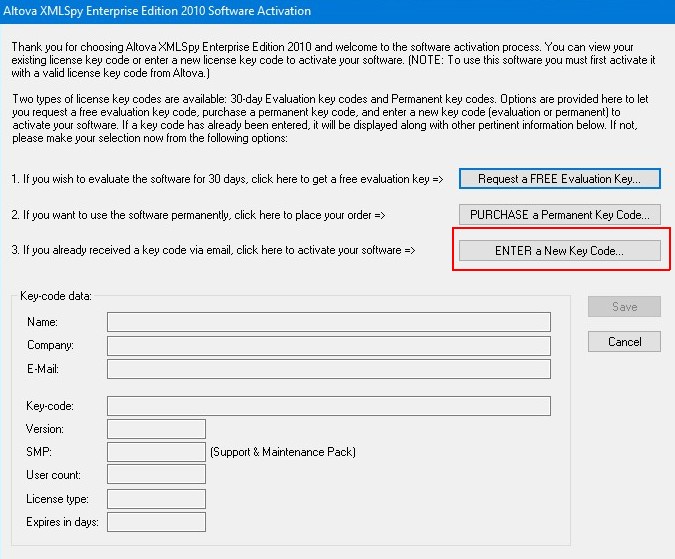Focus the E-Mail input field

[329, 369]
